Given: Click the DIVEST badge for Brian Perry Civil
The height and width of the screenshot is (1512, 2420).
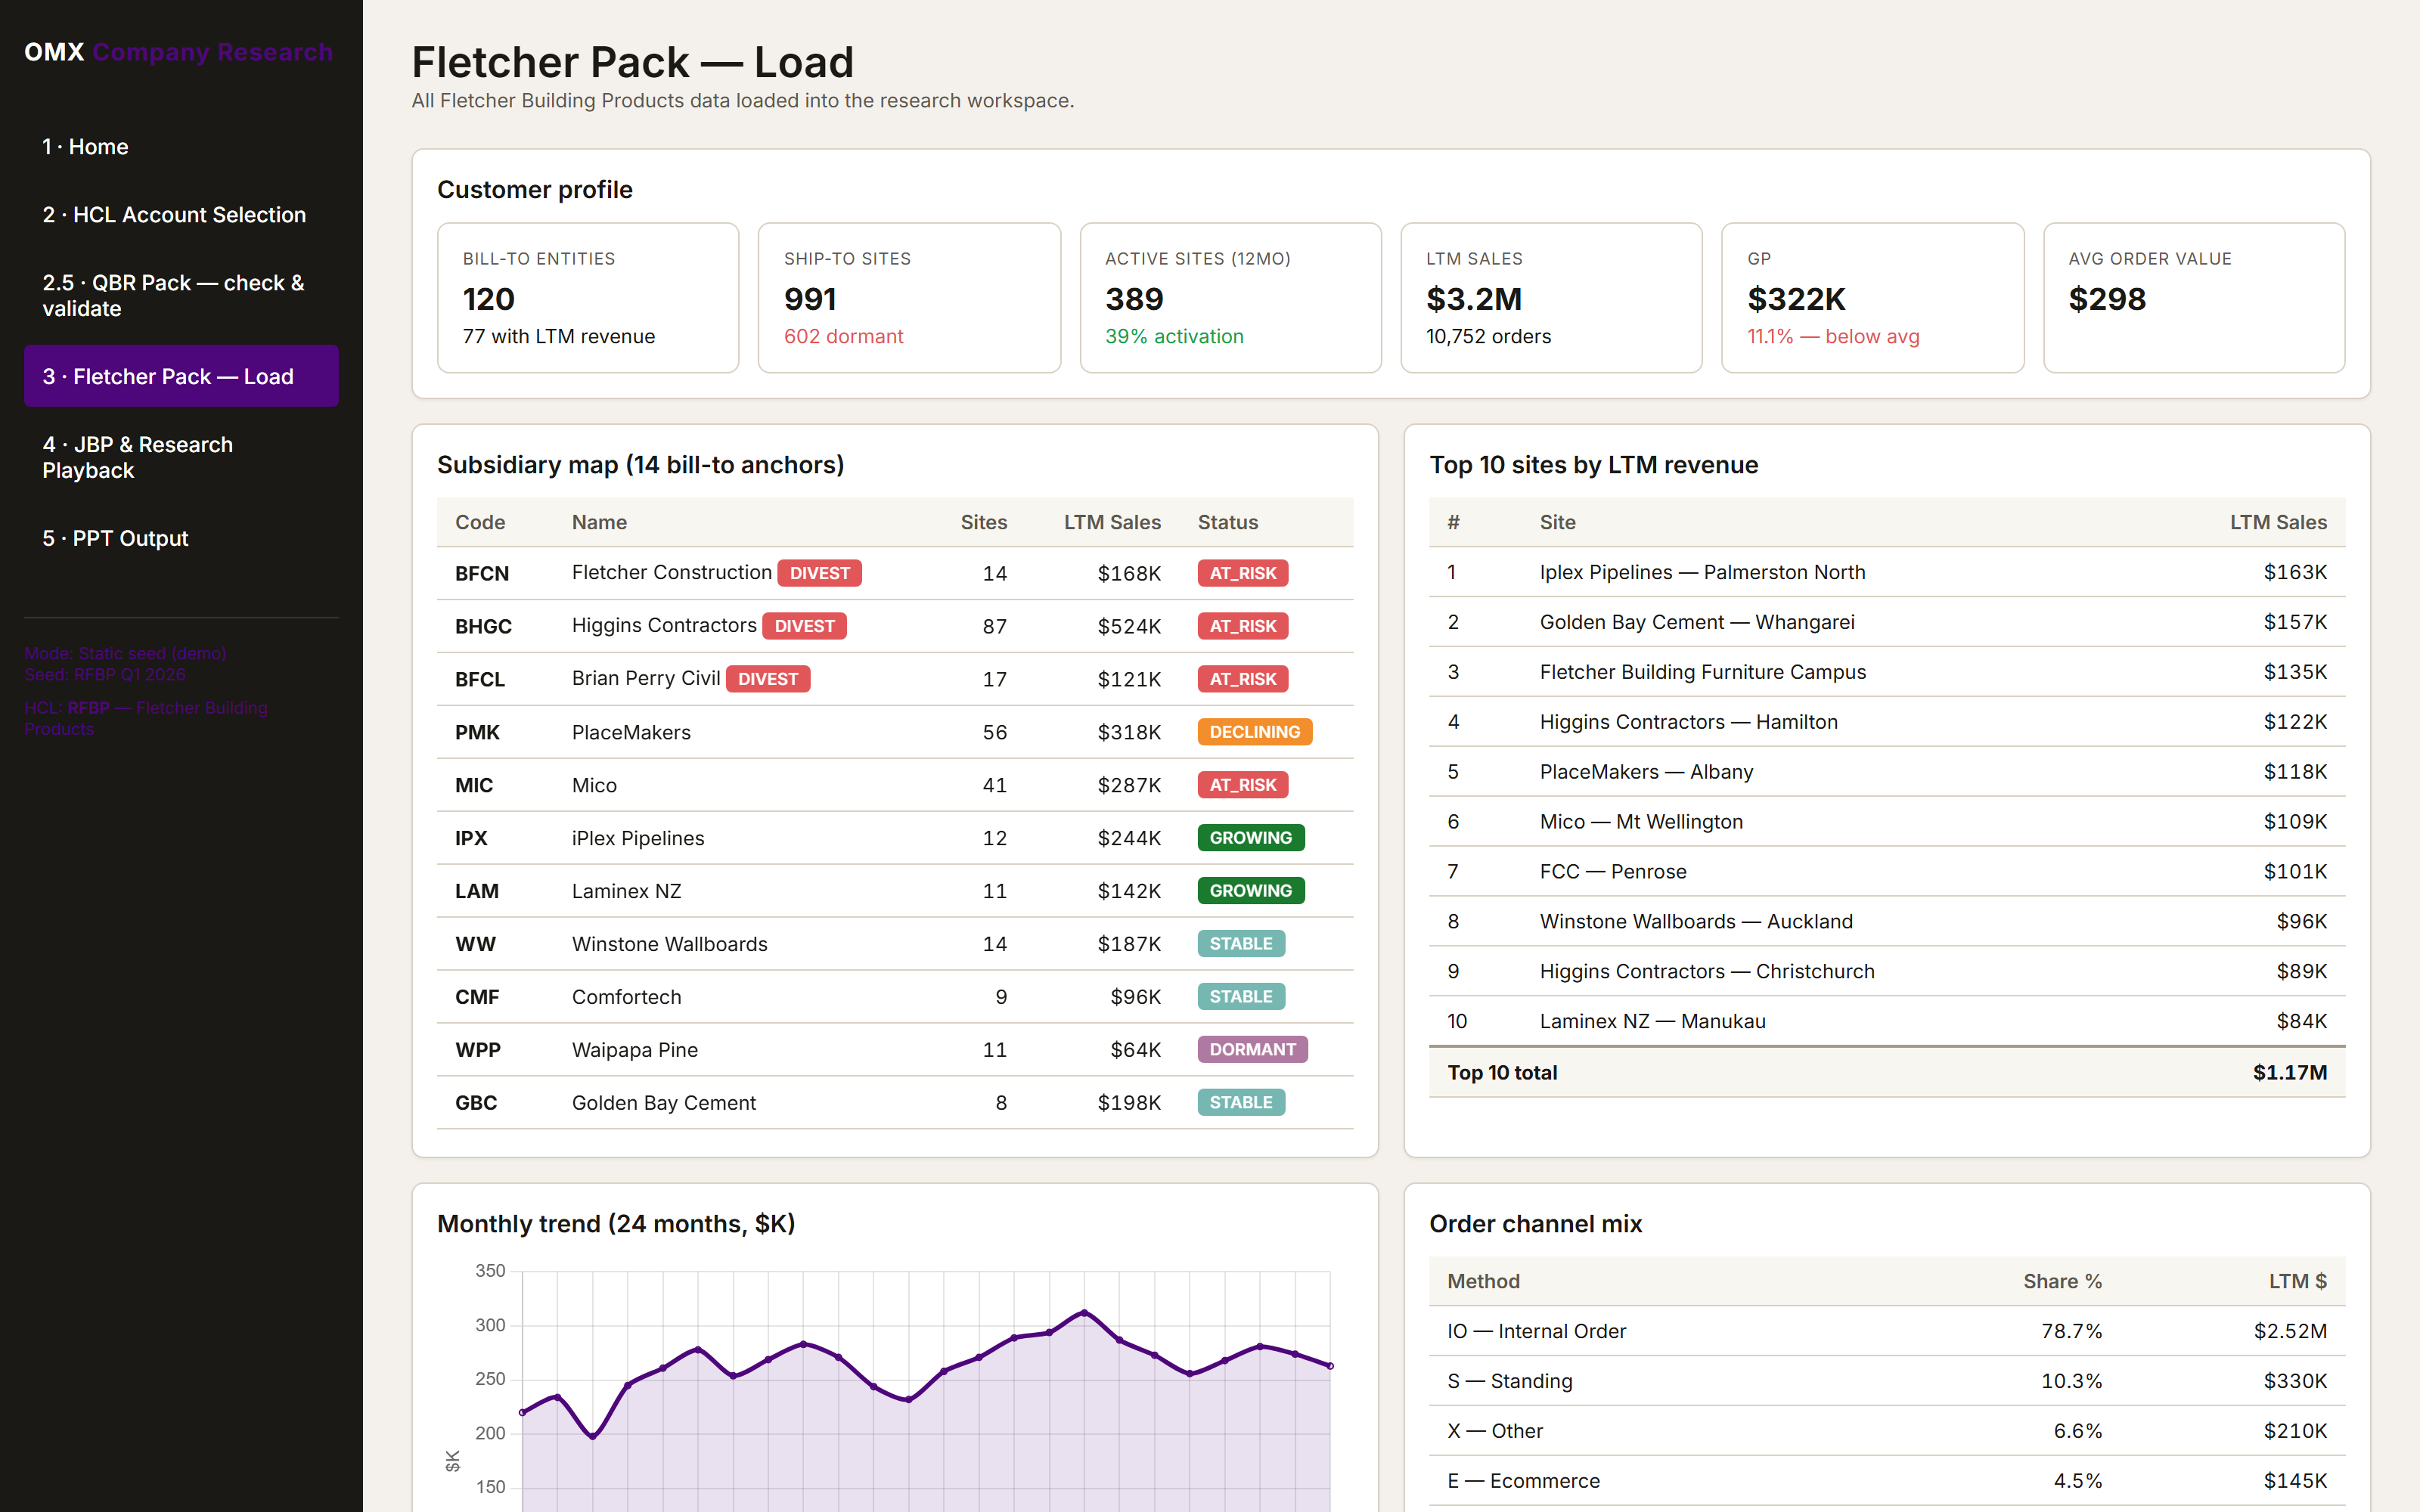Looking at the screenshot, I should (768, 679).
